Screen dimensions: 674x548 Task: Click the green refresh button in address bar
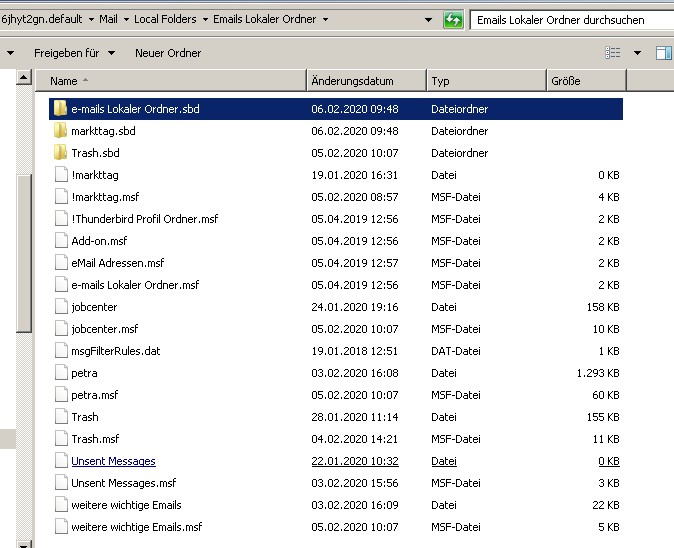pyautogui.click(x=453, y=20)
